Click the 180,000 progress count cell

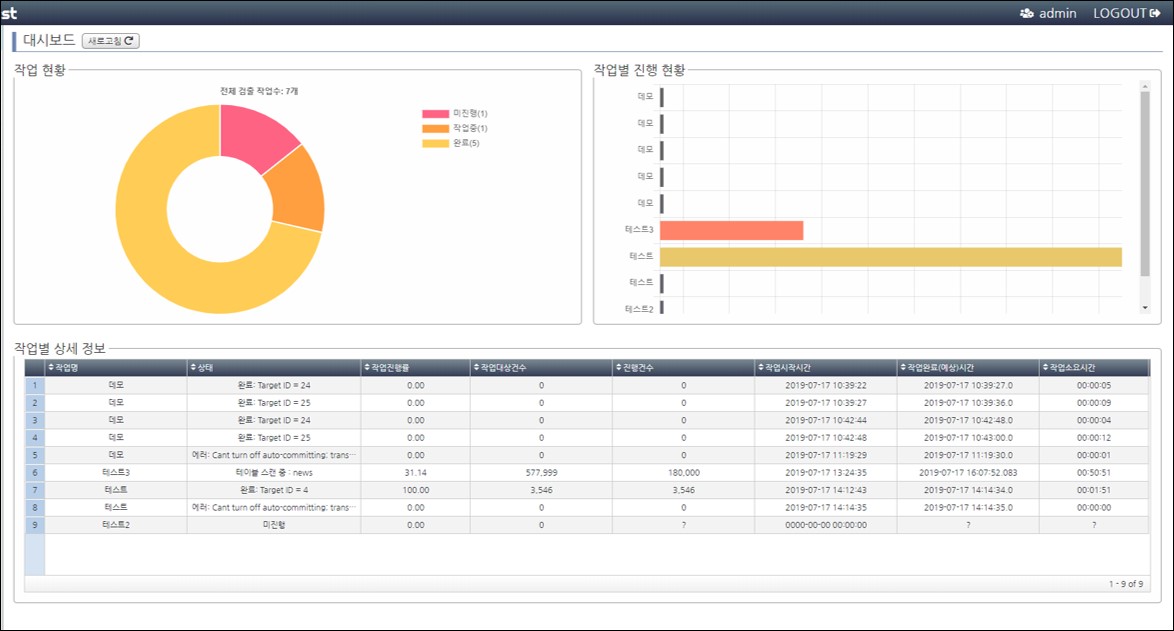pyautogui.click(x=684, y=473)
